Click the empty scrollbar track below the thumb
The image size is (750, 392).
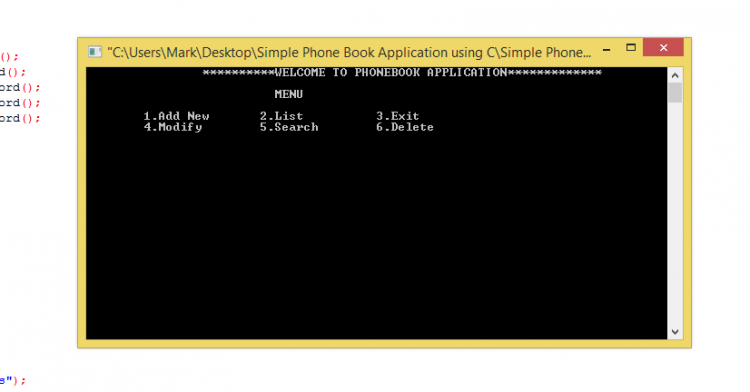(x=675, y=213)
